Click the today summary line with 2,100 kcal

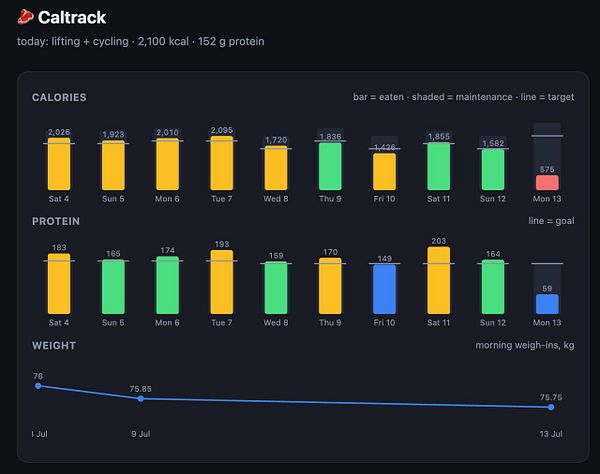[x=140, y=41]
